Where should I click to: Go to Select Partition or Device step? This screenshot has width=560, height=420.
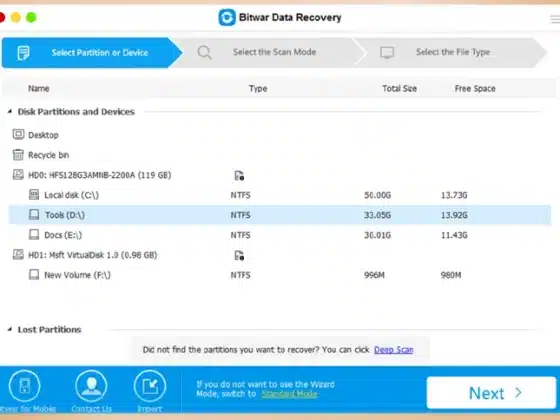coord(92,52)
